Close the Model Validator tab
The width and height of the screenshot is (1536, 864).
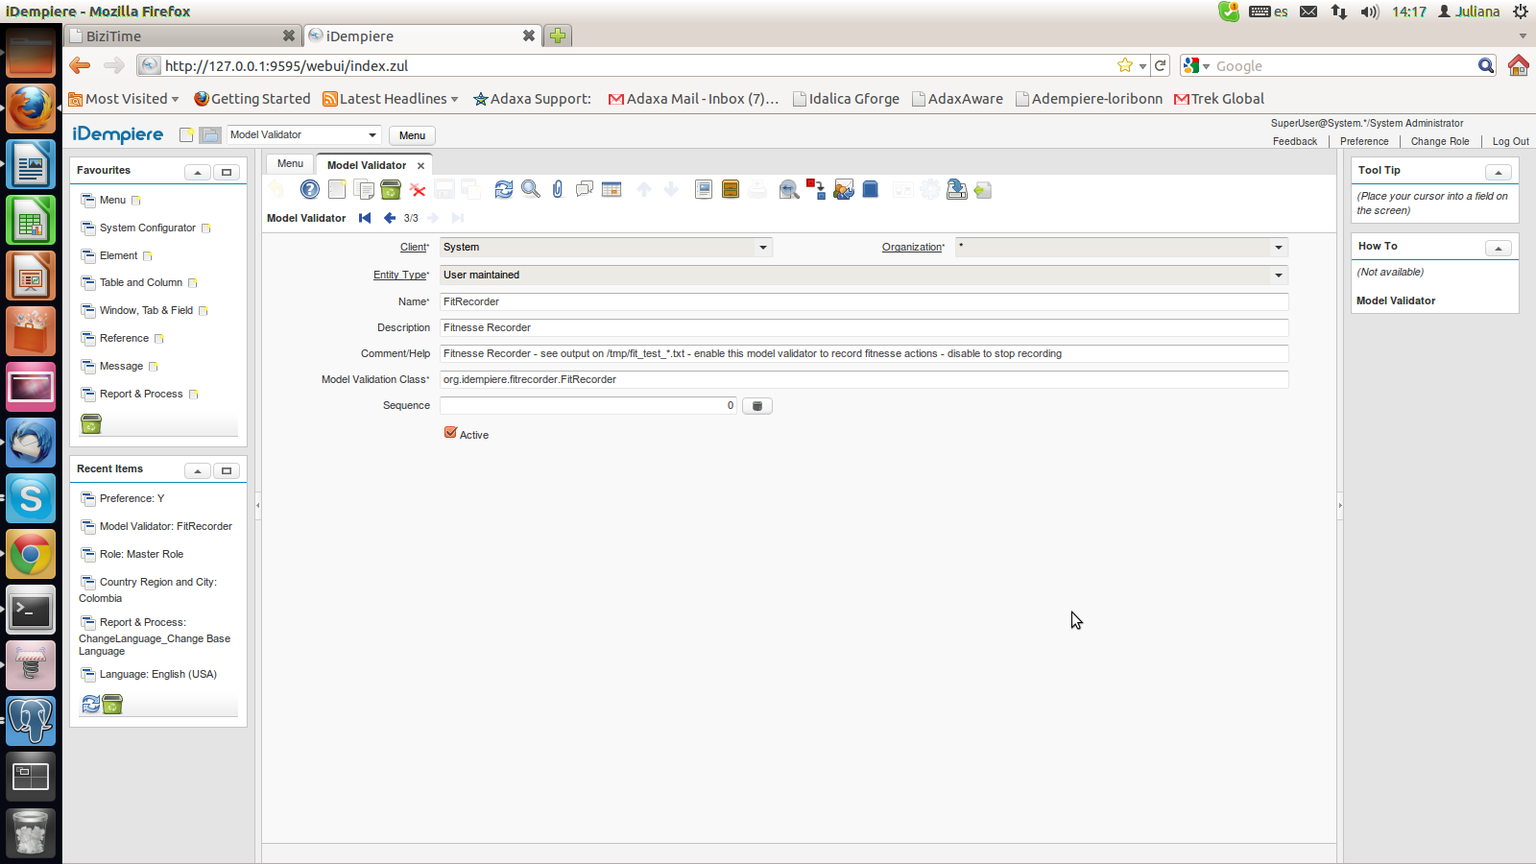[x=421, y=166]
